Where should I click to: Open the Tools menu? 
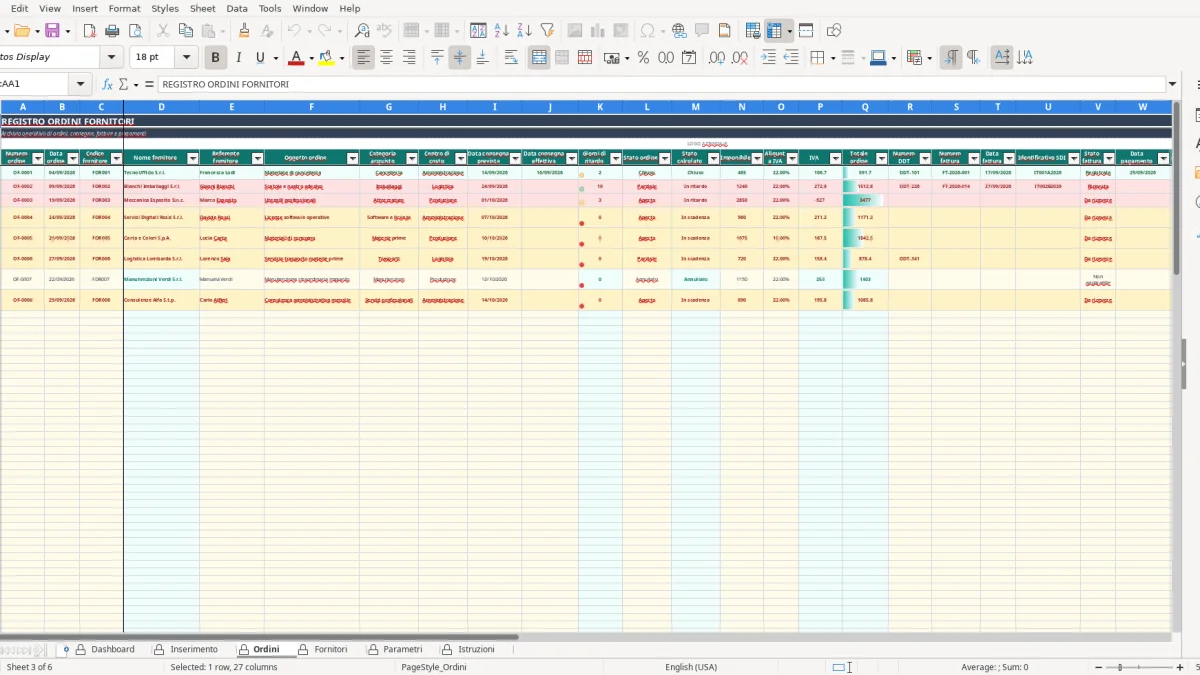(x=270, y=8)
